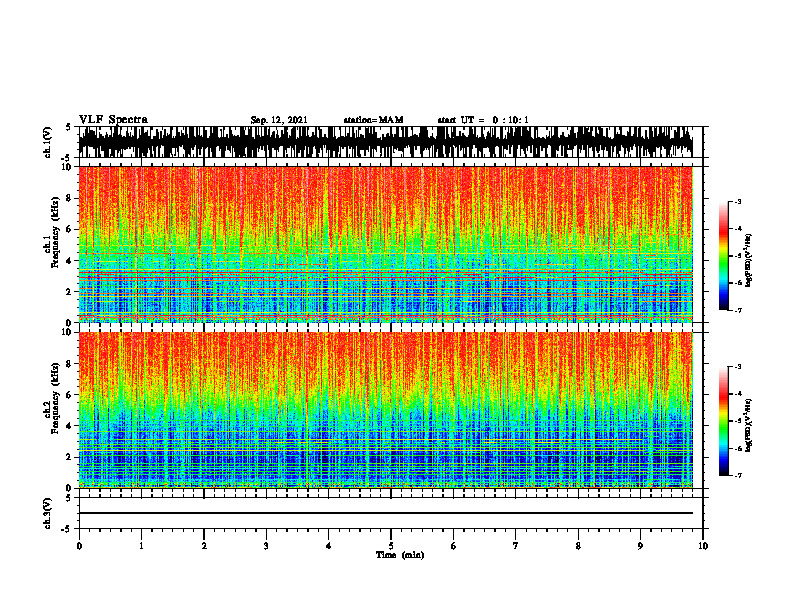The height and width of the screenshot is (612, 792).
Task: Click the flat ch.3 voltage trace
Action: (385, 513)
